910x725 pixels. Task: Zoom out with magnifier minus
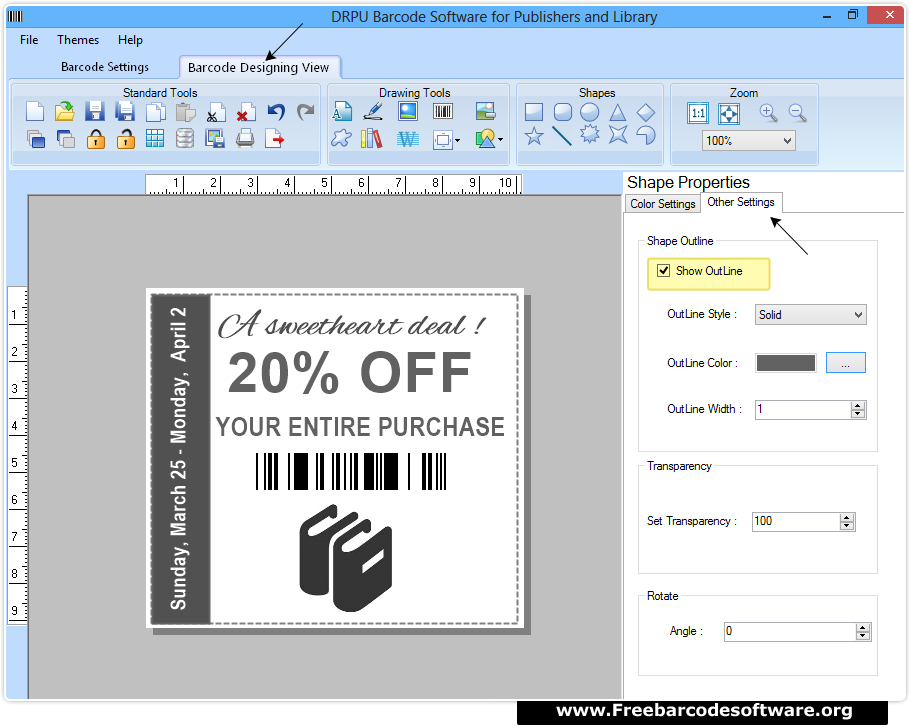click(797, 113)
